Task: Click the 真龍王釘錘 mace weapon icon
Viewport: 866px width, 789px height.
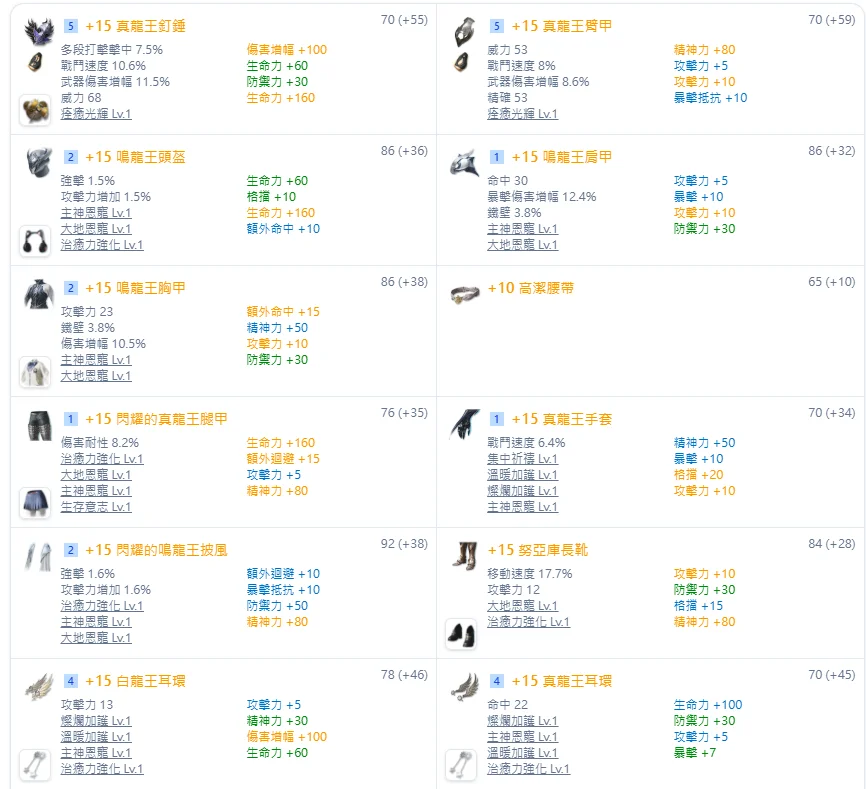Action: click(39, 30)
